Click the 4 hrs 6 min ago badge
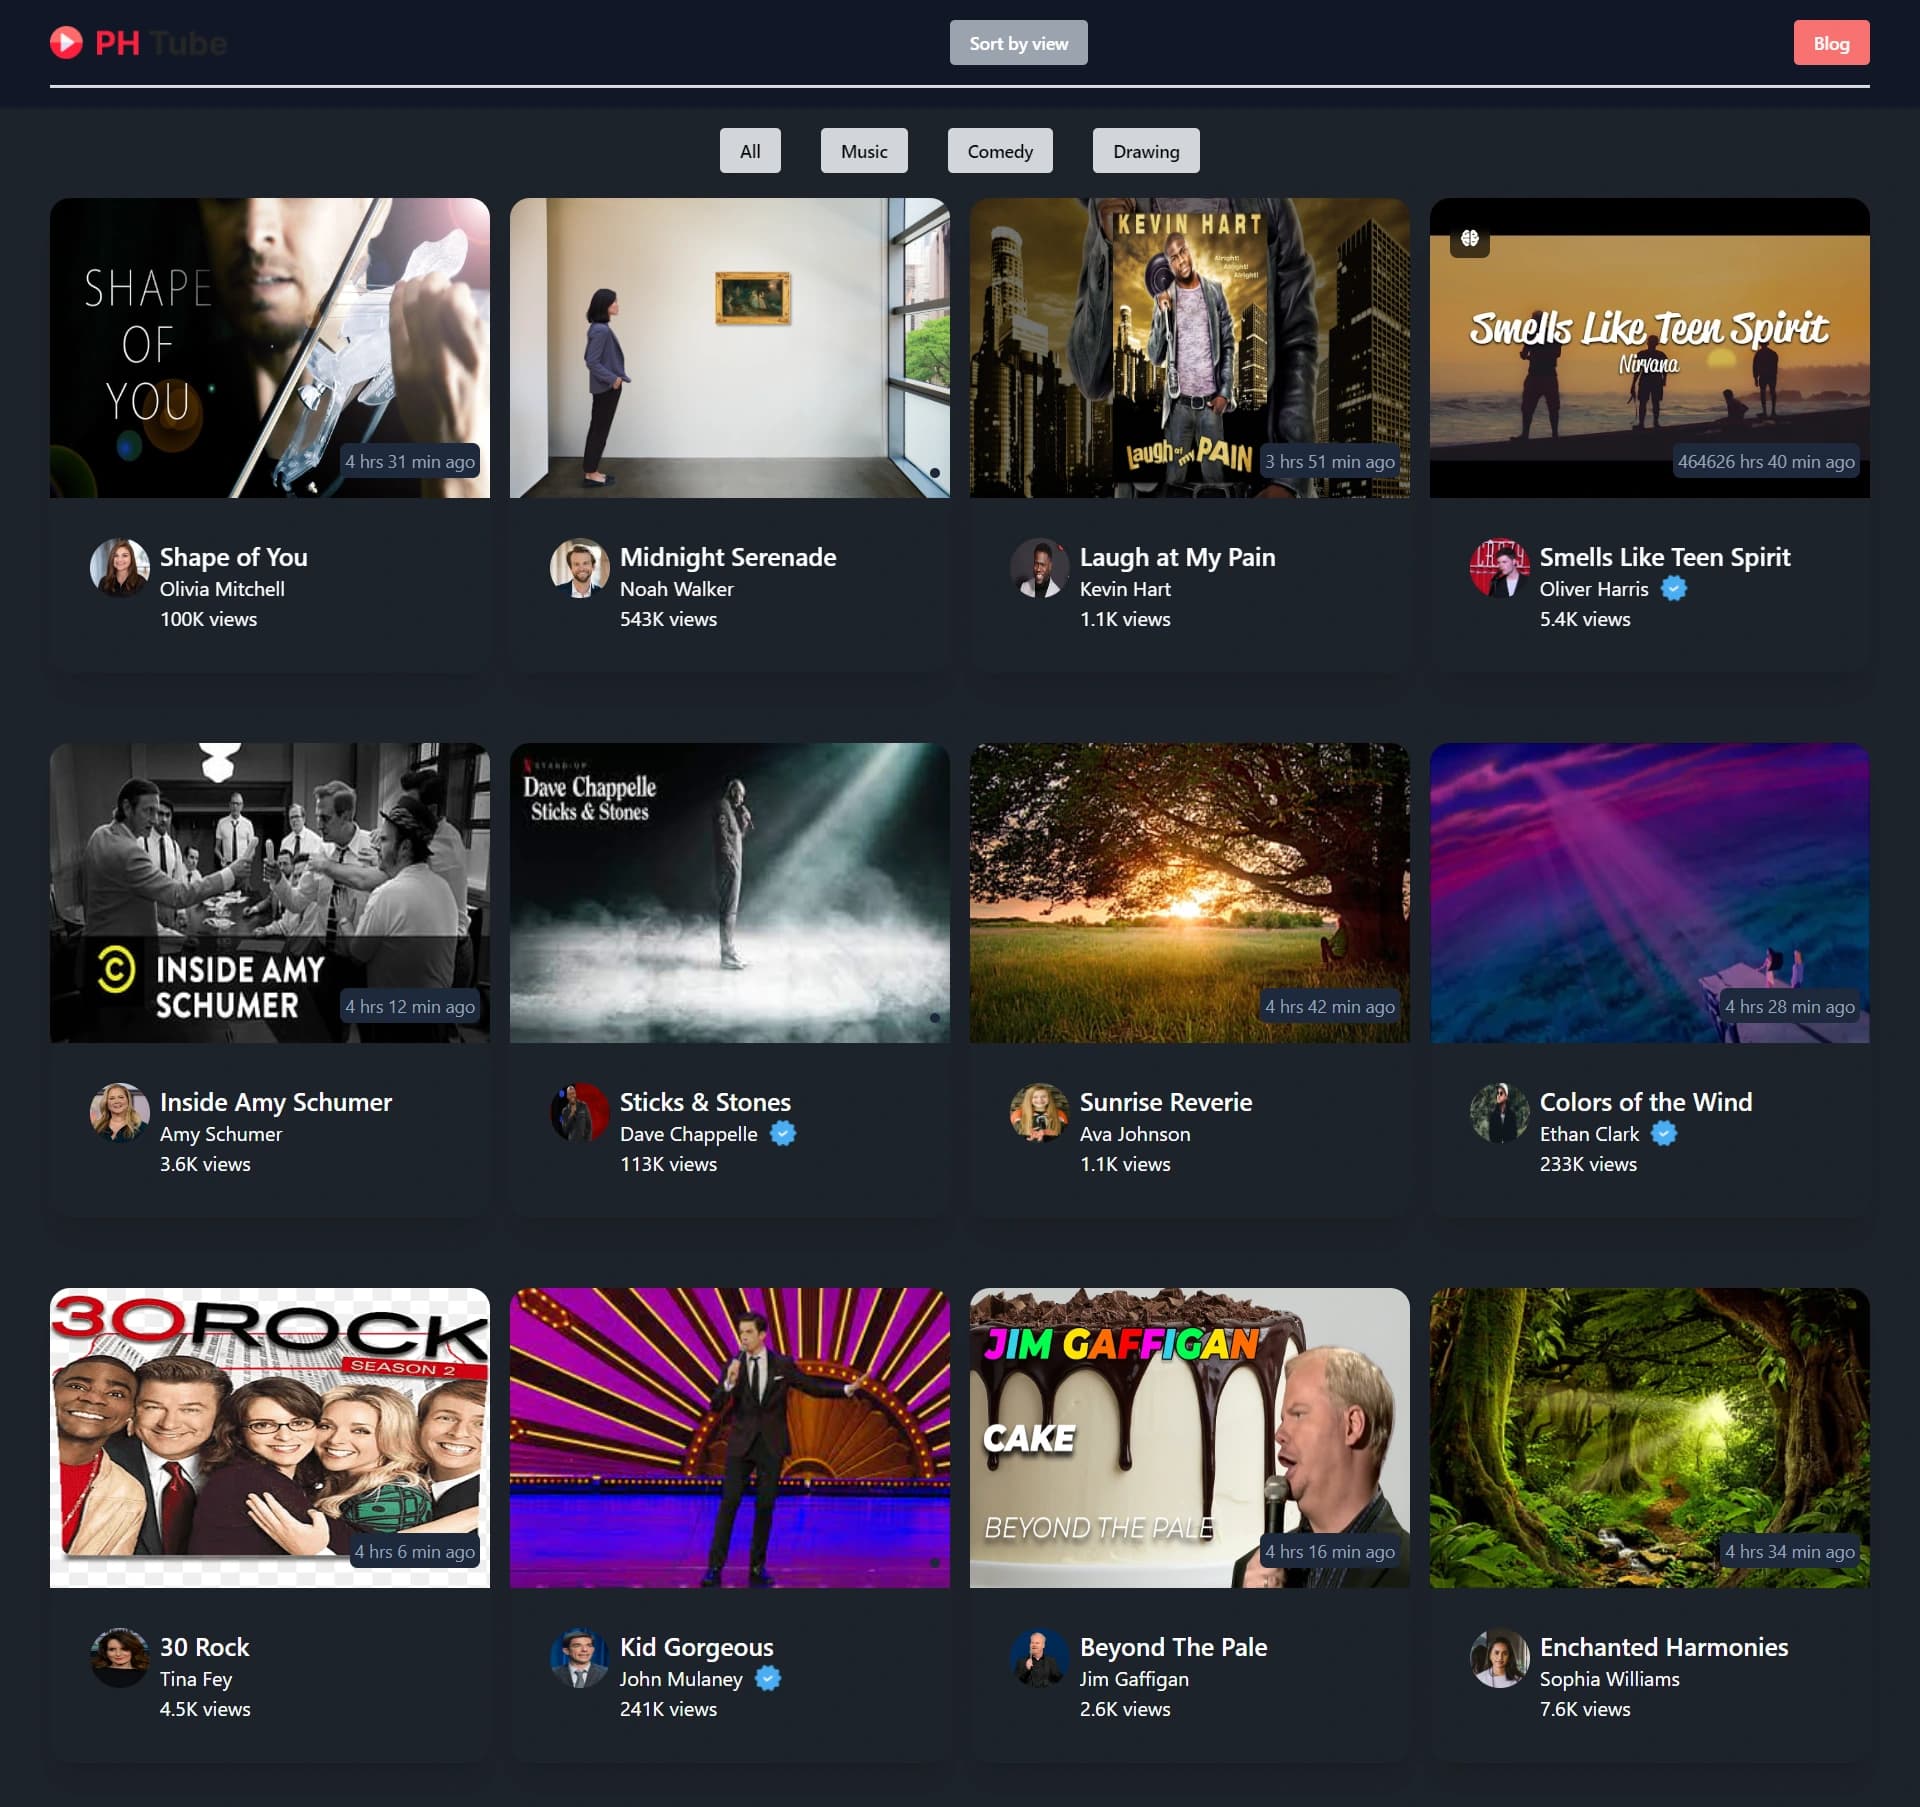Screen dimensions: 1920x1807 [x=415, y=1551]
